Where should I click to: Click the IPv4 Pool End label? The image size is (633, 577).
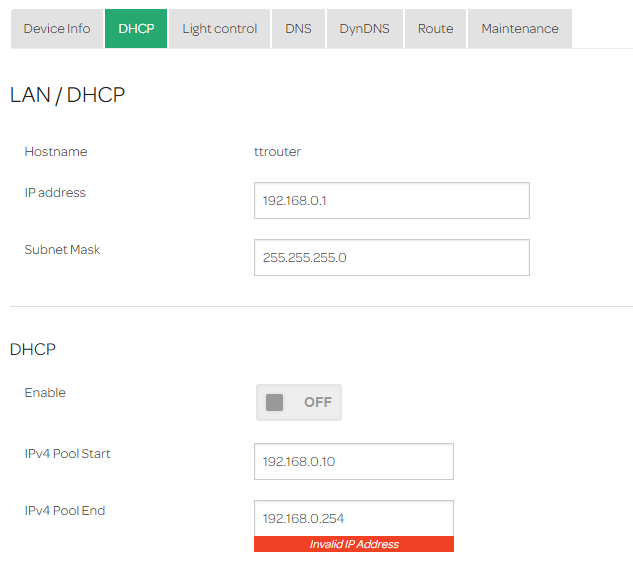pos(65,511)
